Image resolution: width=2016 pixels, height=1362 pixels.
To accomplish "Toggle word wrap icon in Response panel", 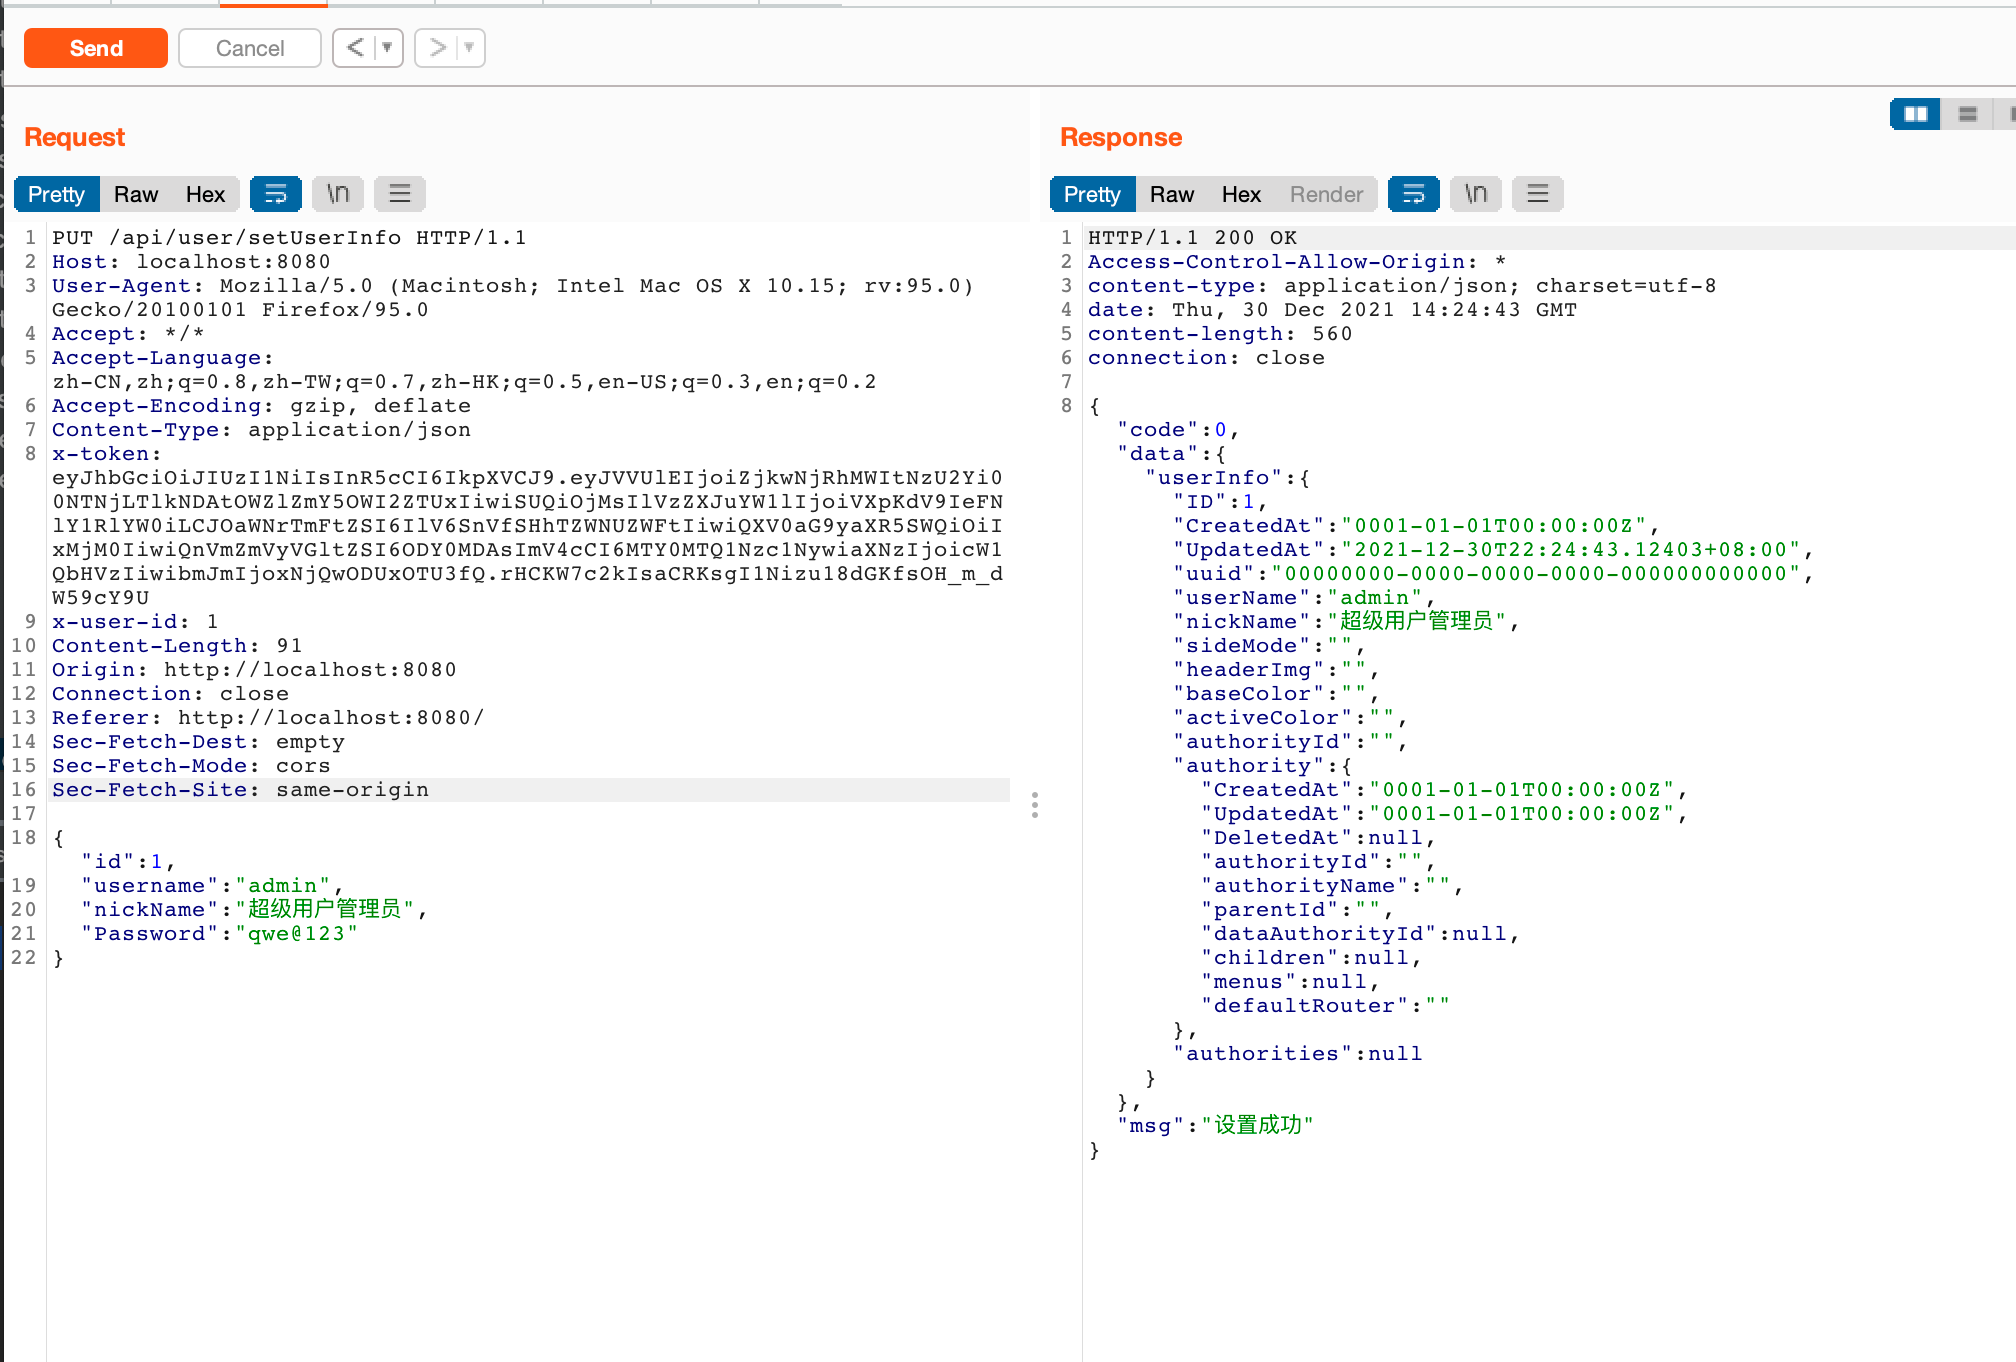I will point(1413,194).
